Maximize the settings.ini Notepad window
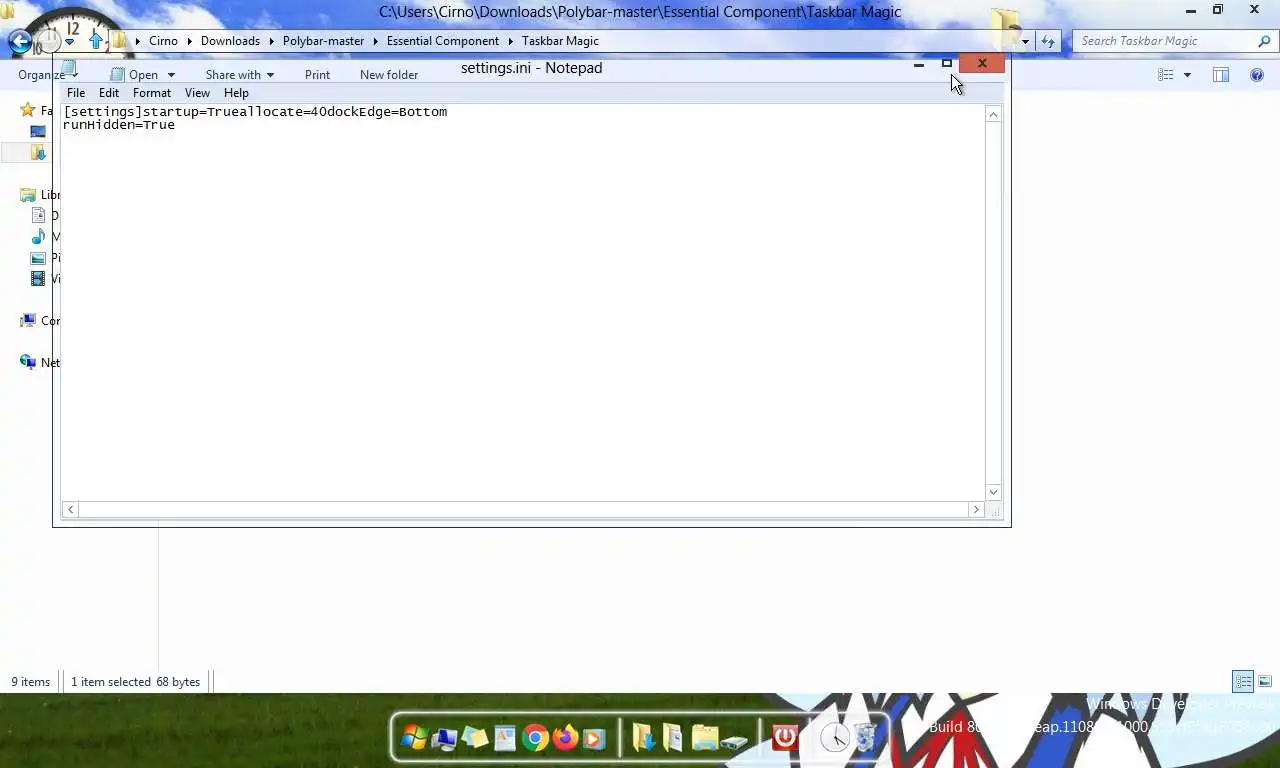1280x768 pixels. pos(946,64)
